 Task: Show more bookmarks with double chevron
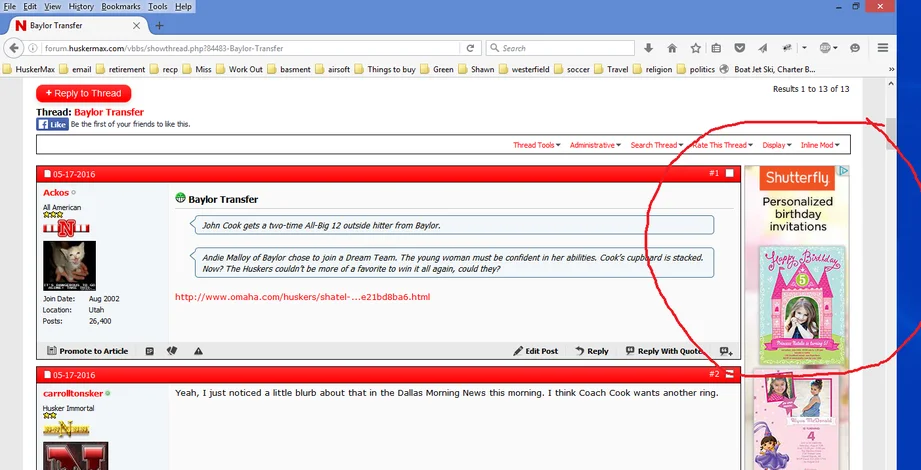tap(891, 69)
